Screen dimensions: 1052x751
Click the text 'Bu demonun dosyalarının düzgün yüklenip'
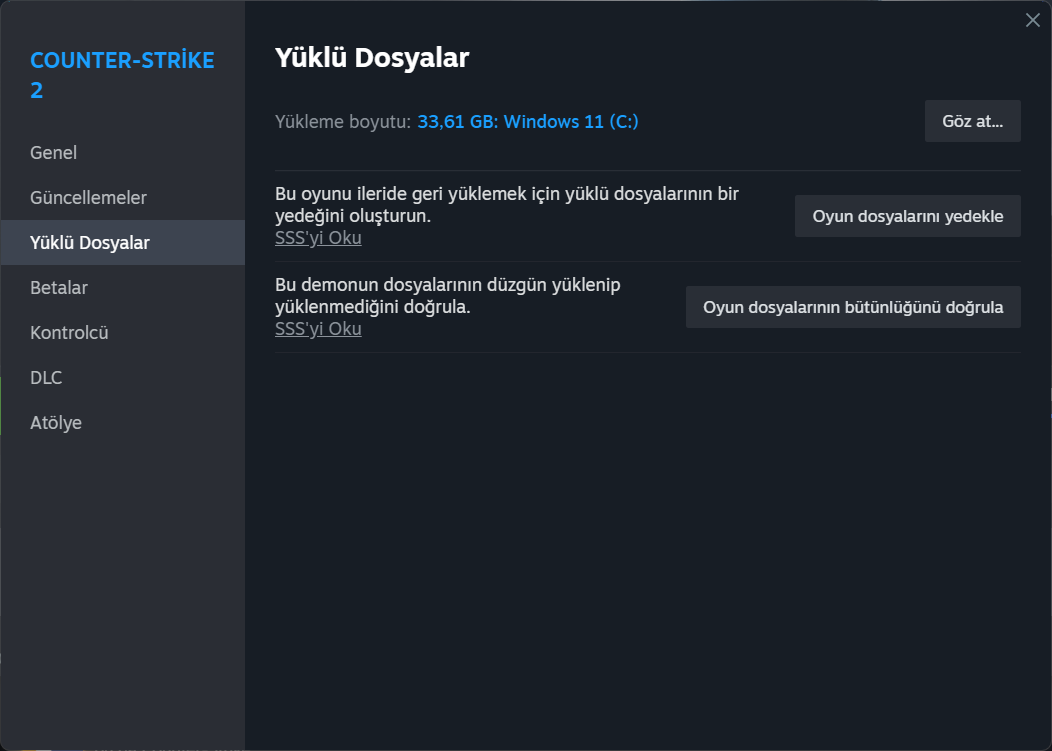click(x=448, y=285)
